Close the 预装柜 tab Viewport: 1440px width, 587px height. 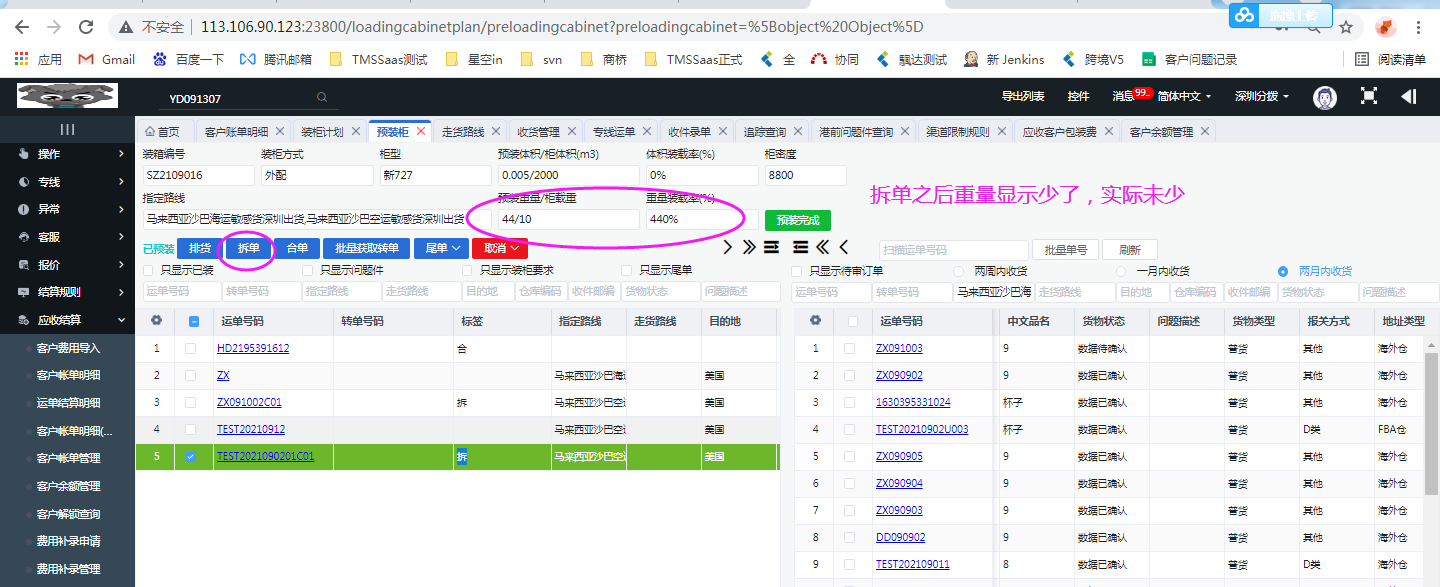pos(421,131)
